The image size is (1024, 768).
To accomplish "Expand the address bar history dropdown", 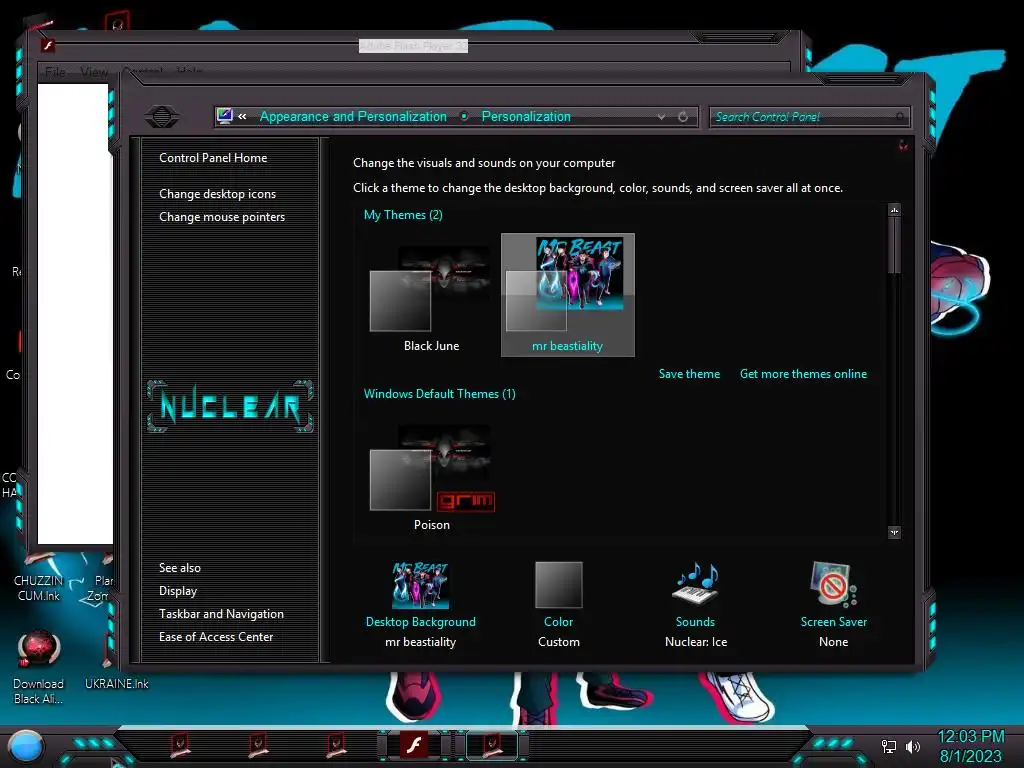I will point(661,117).
